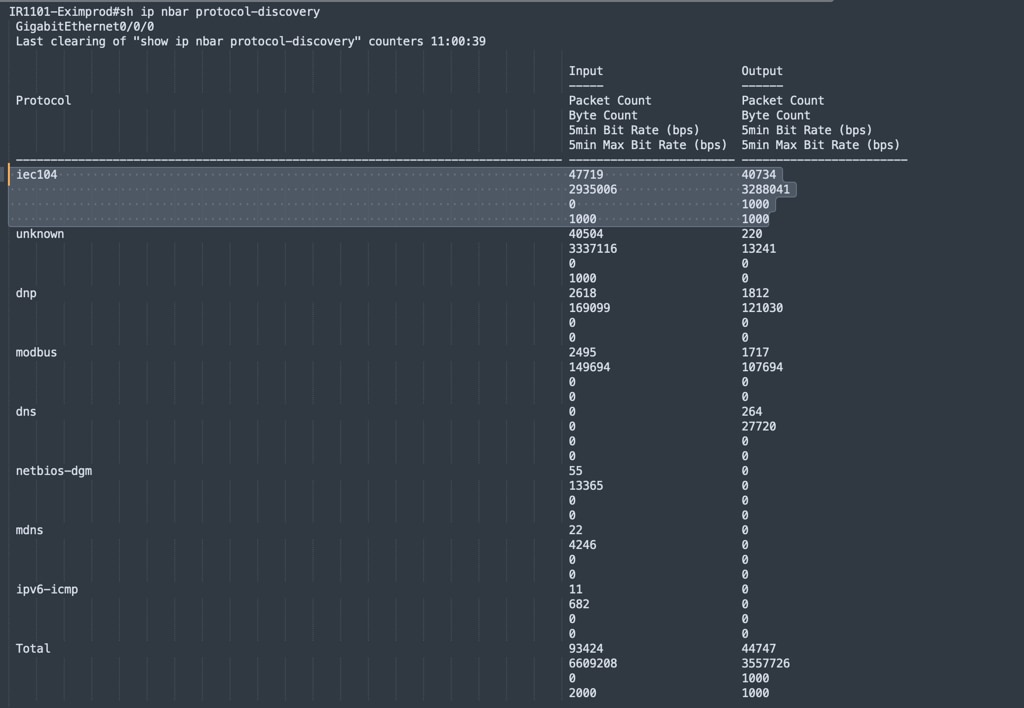Image resolution: width=1024 pixels, height=708 pixels.
Task: Click iec104 input packet count 47719
Action: pyautogui.click(x=586, y=174)
